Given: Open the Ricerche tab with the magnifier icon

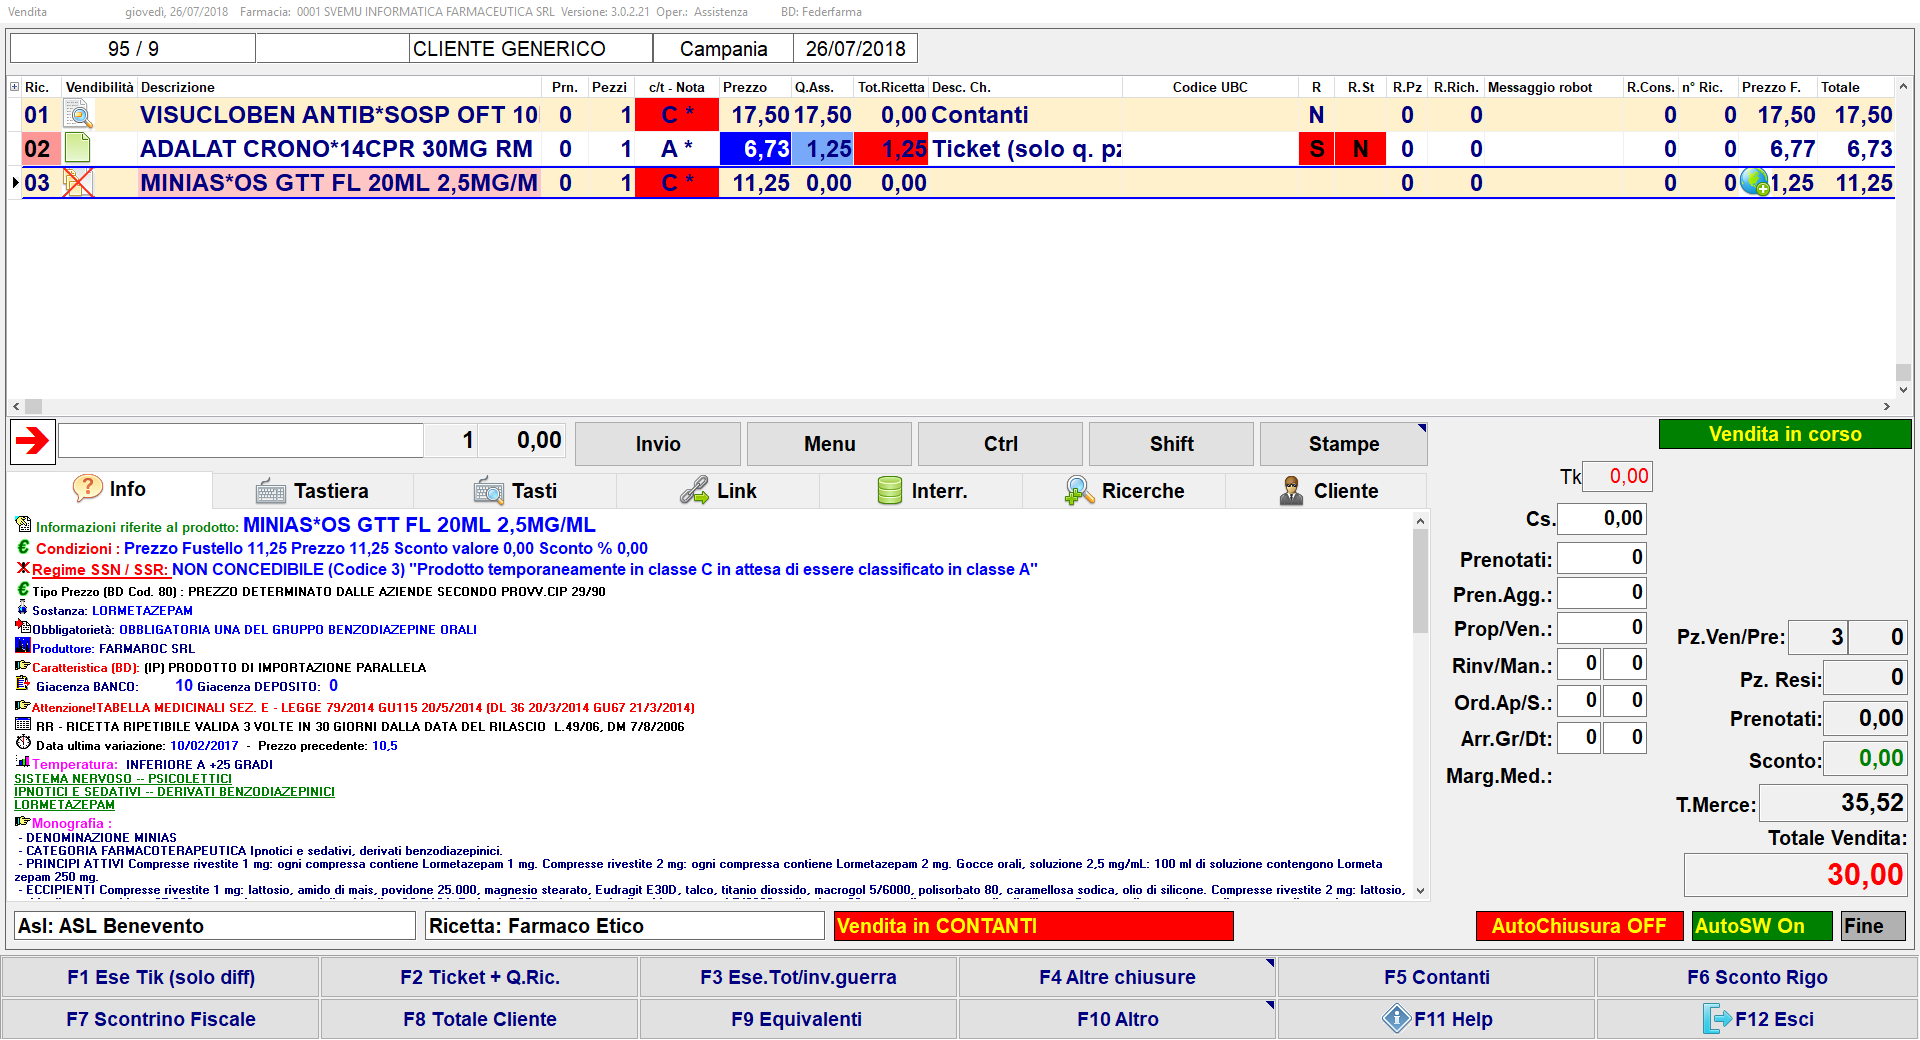Looking at the screenshot, I should 1124,491.
